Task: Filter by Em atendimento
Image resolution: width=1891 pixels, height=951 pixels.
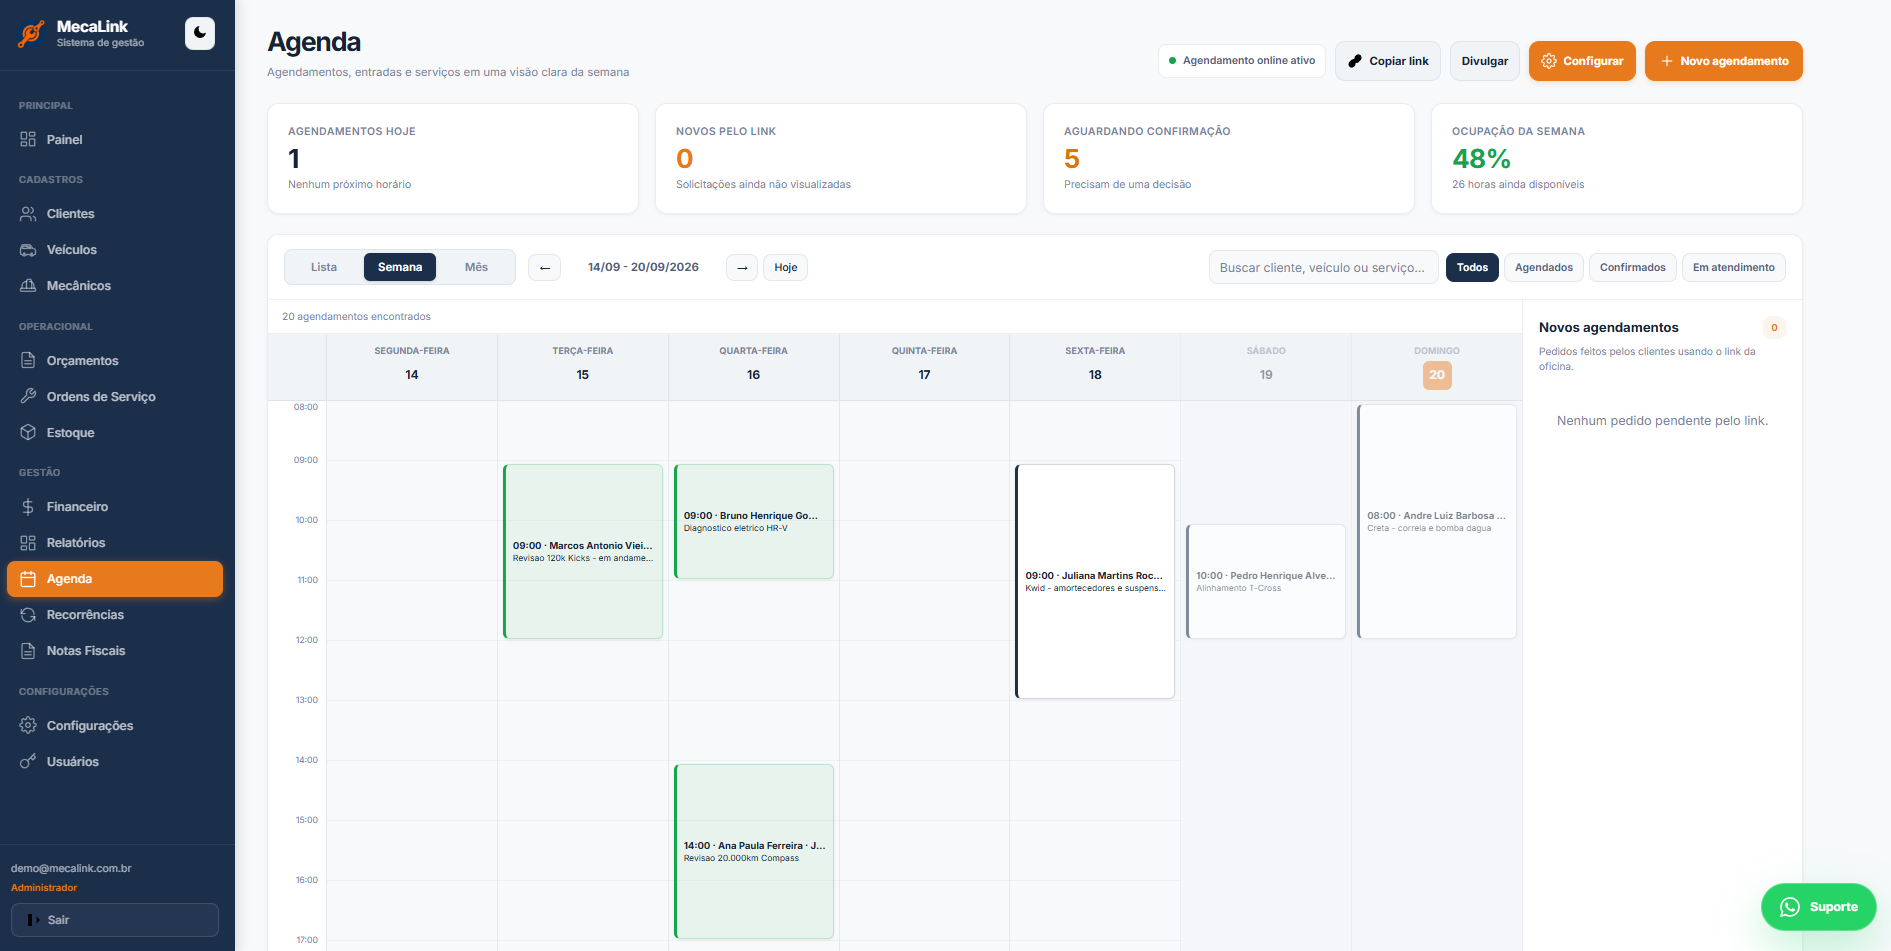Action: [1734, 267]
